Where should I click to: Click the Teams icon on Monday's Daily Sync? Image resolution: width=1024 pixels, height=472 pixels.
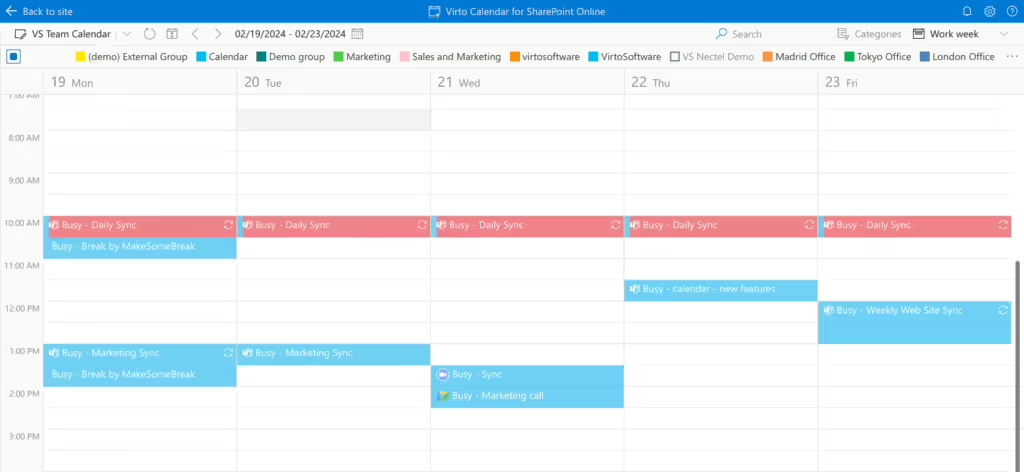point(55,225)
